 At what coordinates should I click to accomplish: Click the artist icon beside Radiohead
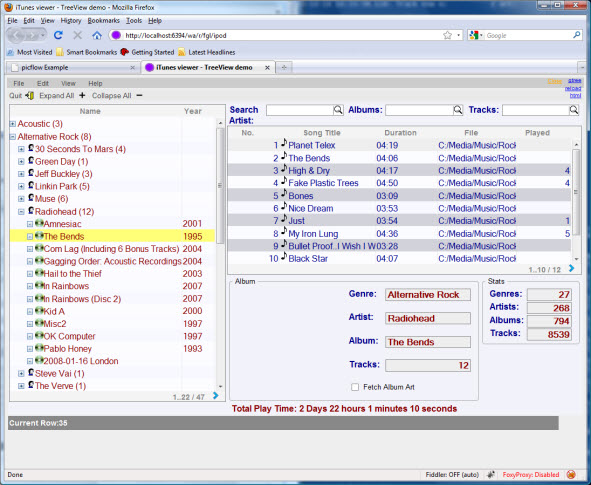[x=31, y=210]
